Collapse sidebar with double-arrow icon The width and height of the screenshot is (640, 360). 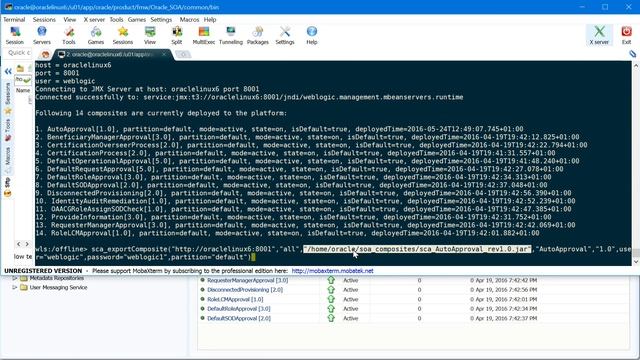(x=8, y=71)
